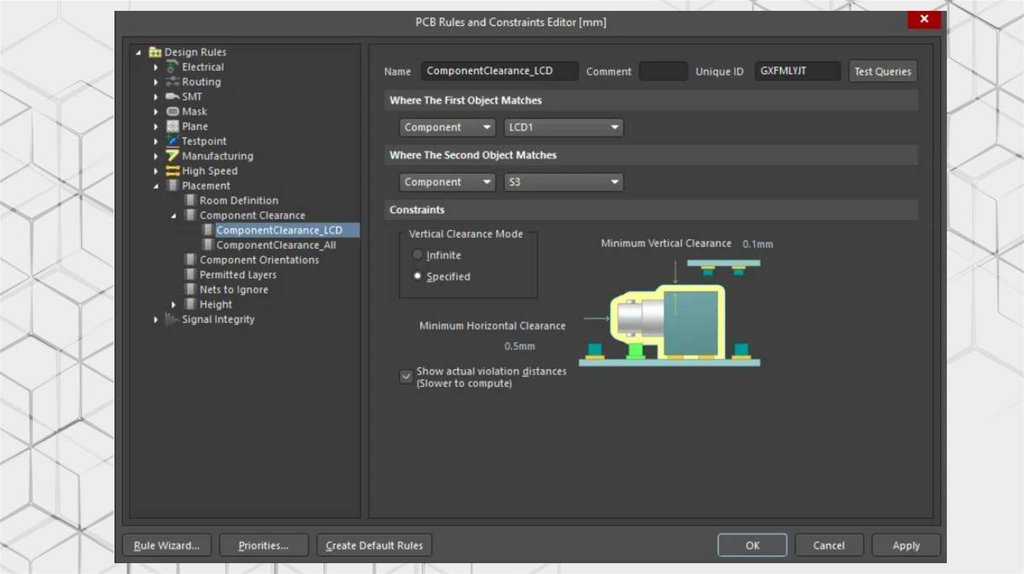Image resolution: width=1024 pixels, height=574 pixels.
Task: Click the Testpoint rule category icon
Action: (x=173, y=141)
